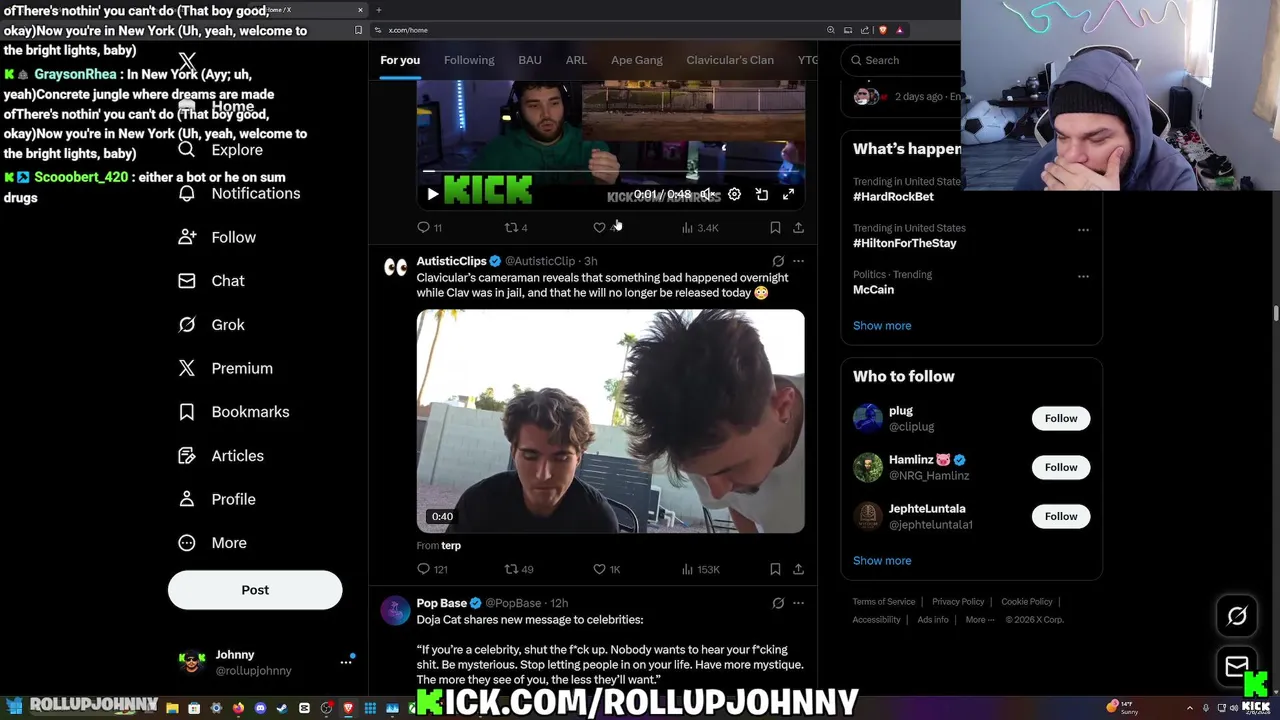
Task: Open the video player settings gear
Action: pos(734,195)
